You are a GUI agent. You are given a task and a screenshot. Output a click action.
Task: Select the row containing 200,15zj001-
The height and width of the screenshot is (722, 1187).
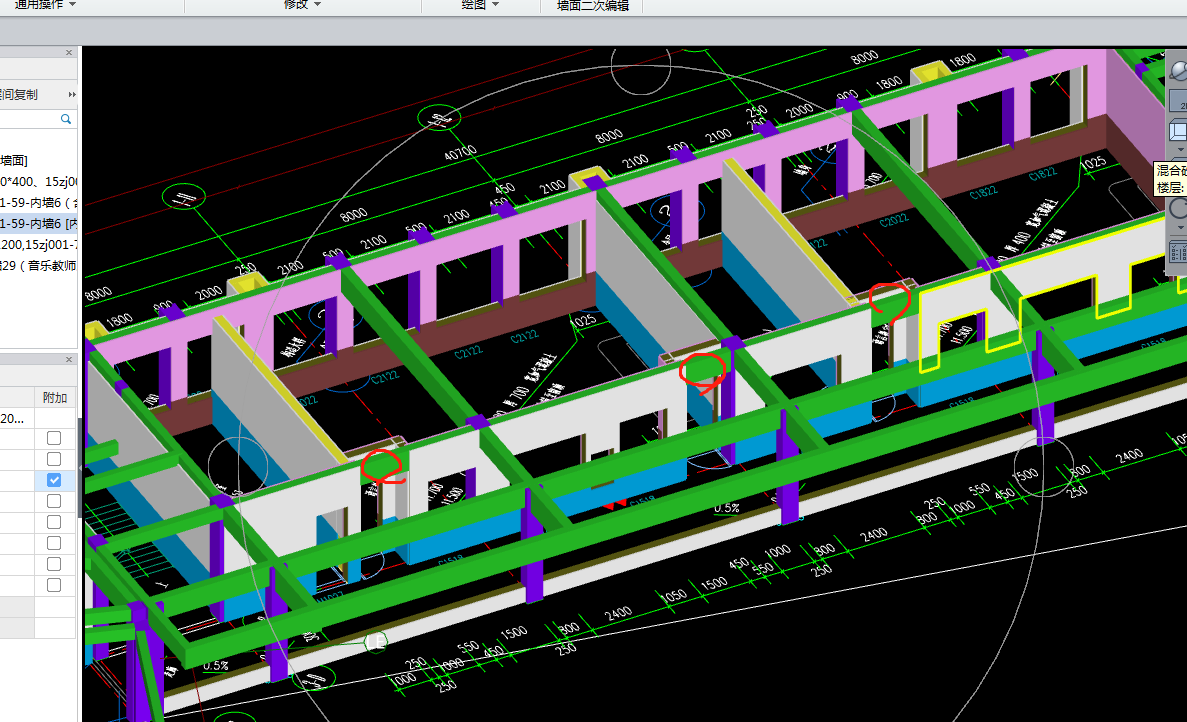click(39, 244)
